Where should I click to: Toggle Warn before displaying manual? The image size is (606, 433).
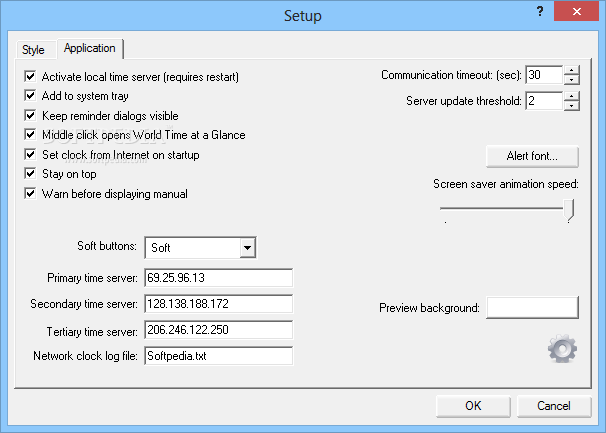point(30,193)
